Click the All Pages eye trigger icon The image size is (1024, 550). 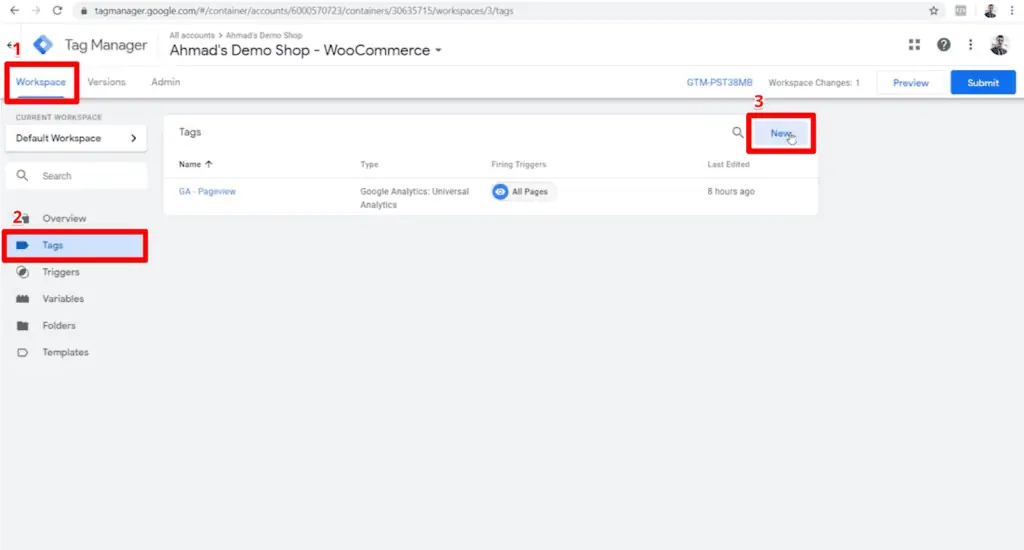pos(500,191)
